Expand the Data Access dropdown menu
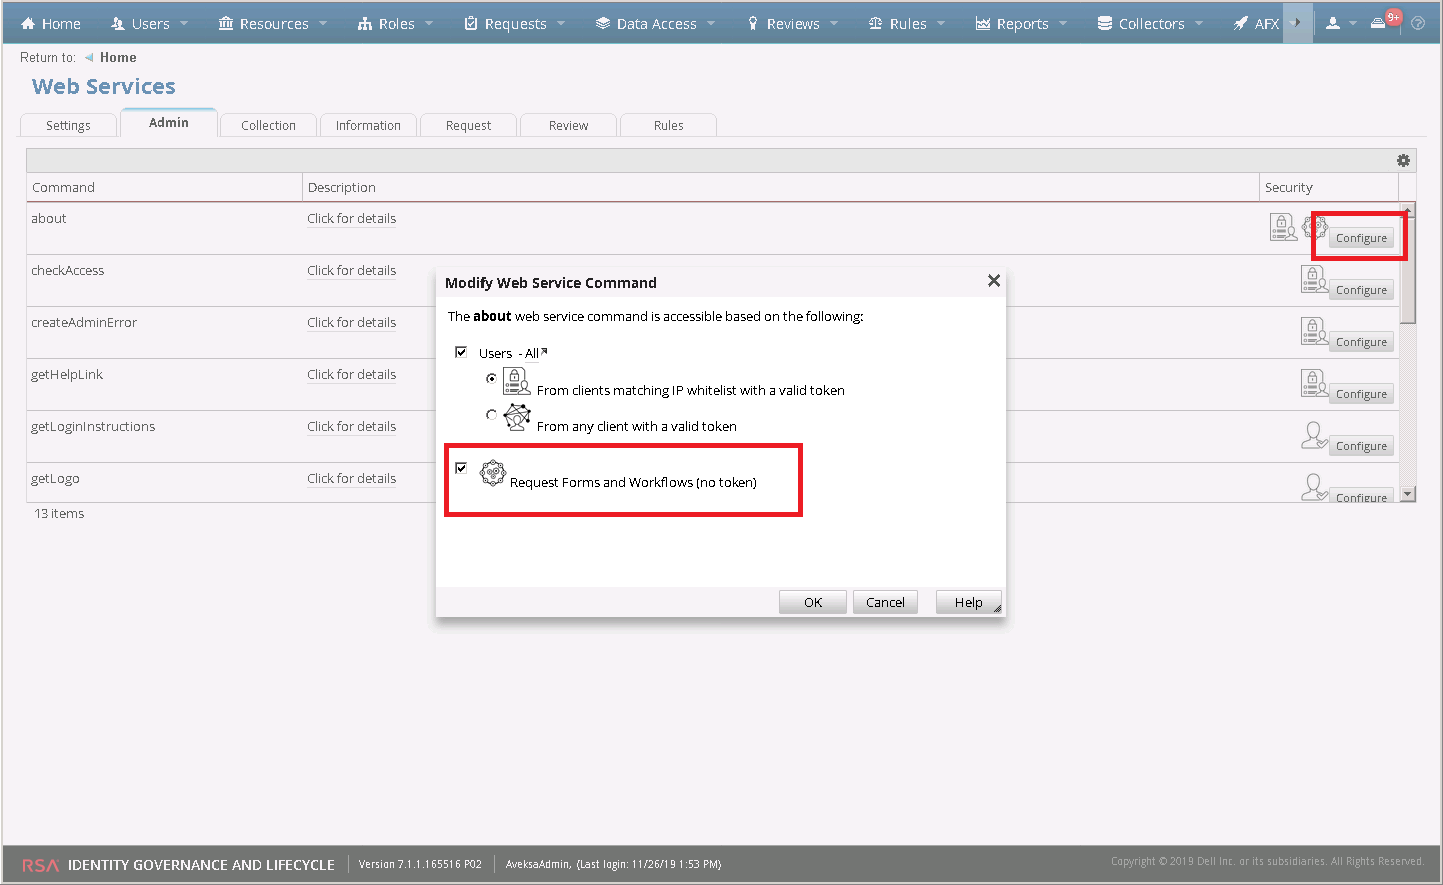The width and height of the screenshot is (1443, 885). [654, 22]
